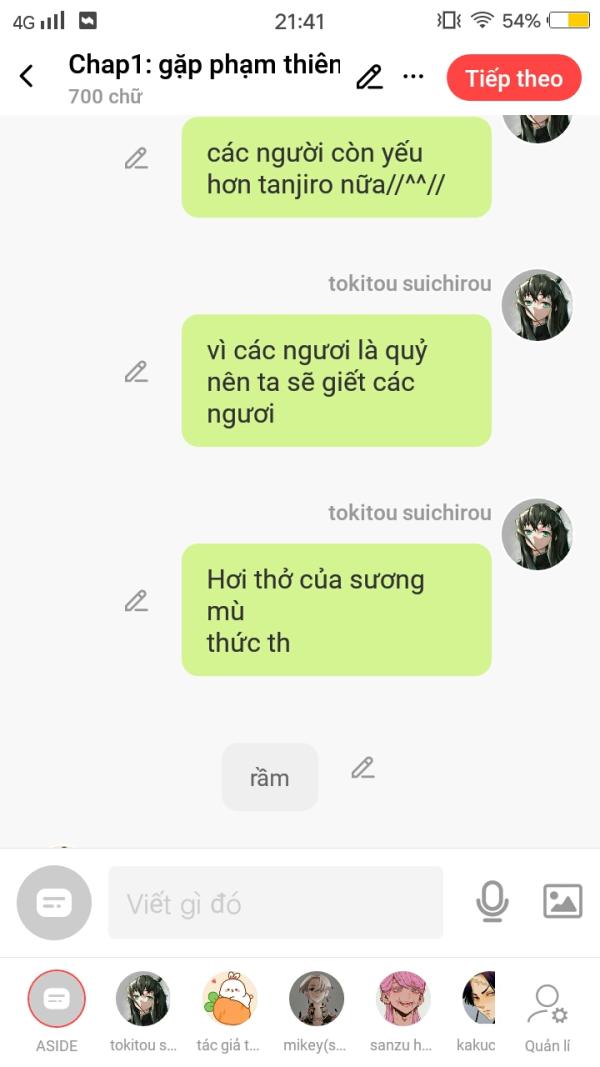Viewport: 600px width, 1067px height.
Task: Edit the 'Hơi thở của sương mù' message
Action: (136, 602)
